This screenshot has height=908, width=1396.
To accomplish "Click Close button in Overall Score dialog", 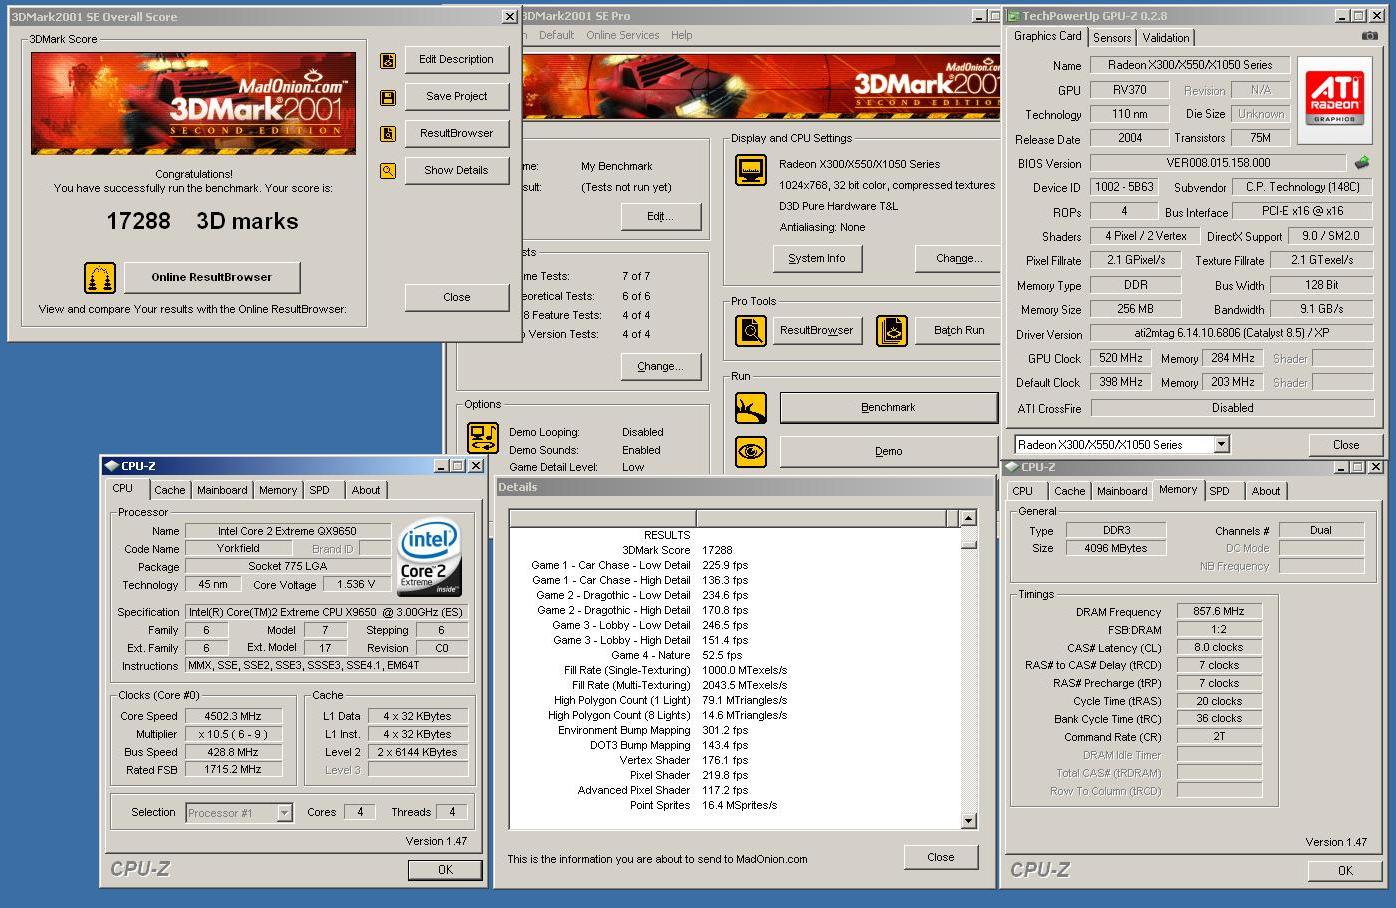I will (457, 298).
